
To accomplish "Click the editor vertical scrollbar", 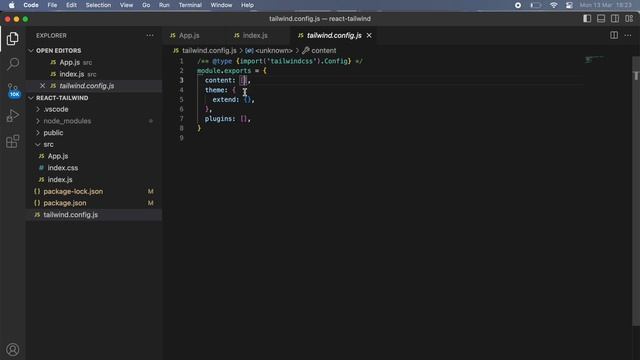I will point(636,191).
